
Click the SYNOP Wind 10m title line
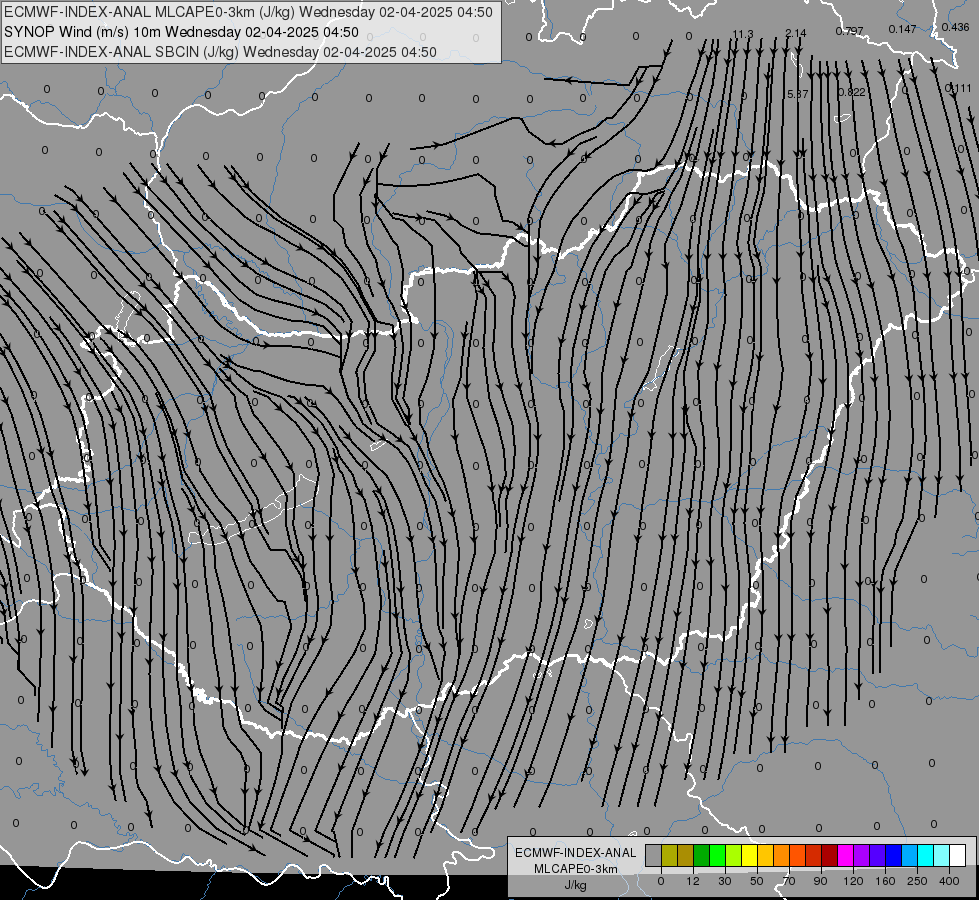tap(182, 32)
